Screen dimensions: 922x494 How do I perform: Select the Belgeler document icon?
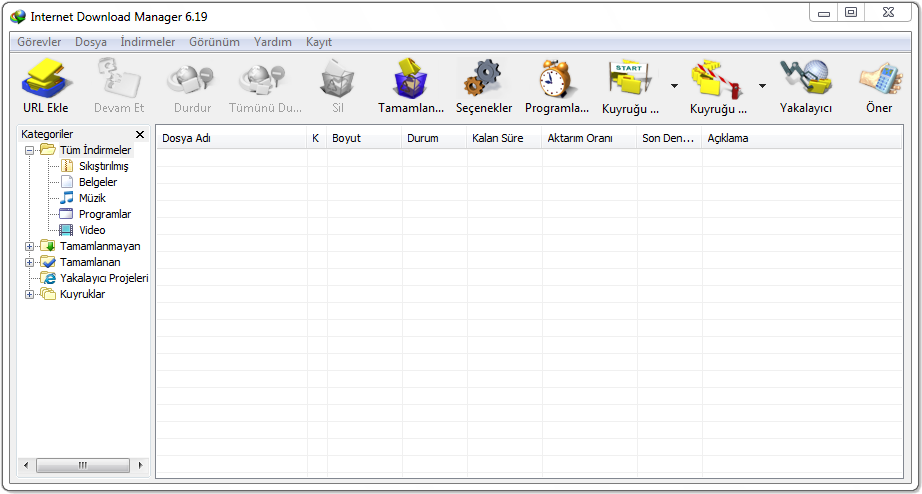tap(67, 182)
